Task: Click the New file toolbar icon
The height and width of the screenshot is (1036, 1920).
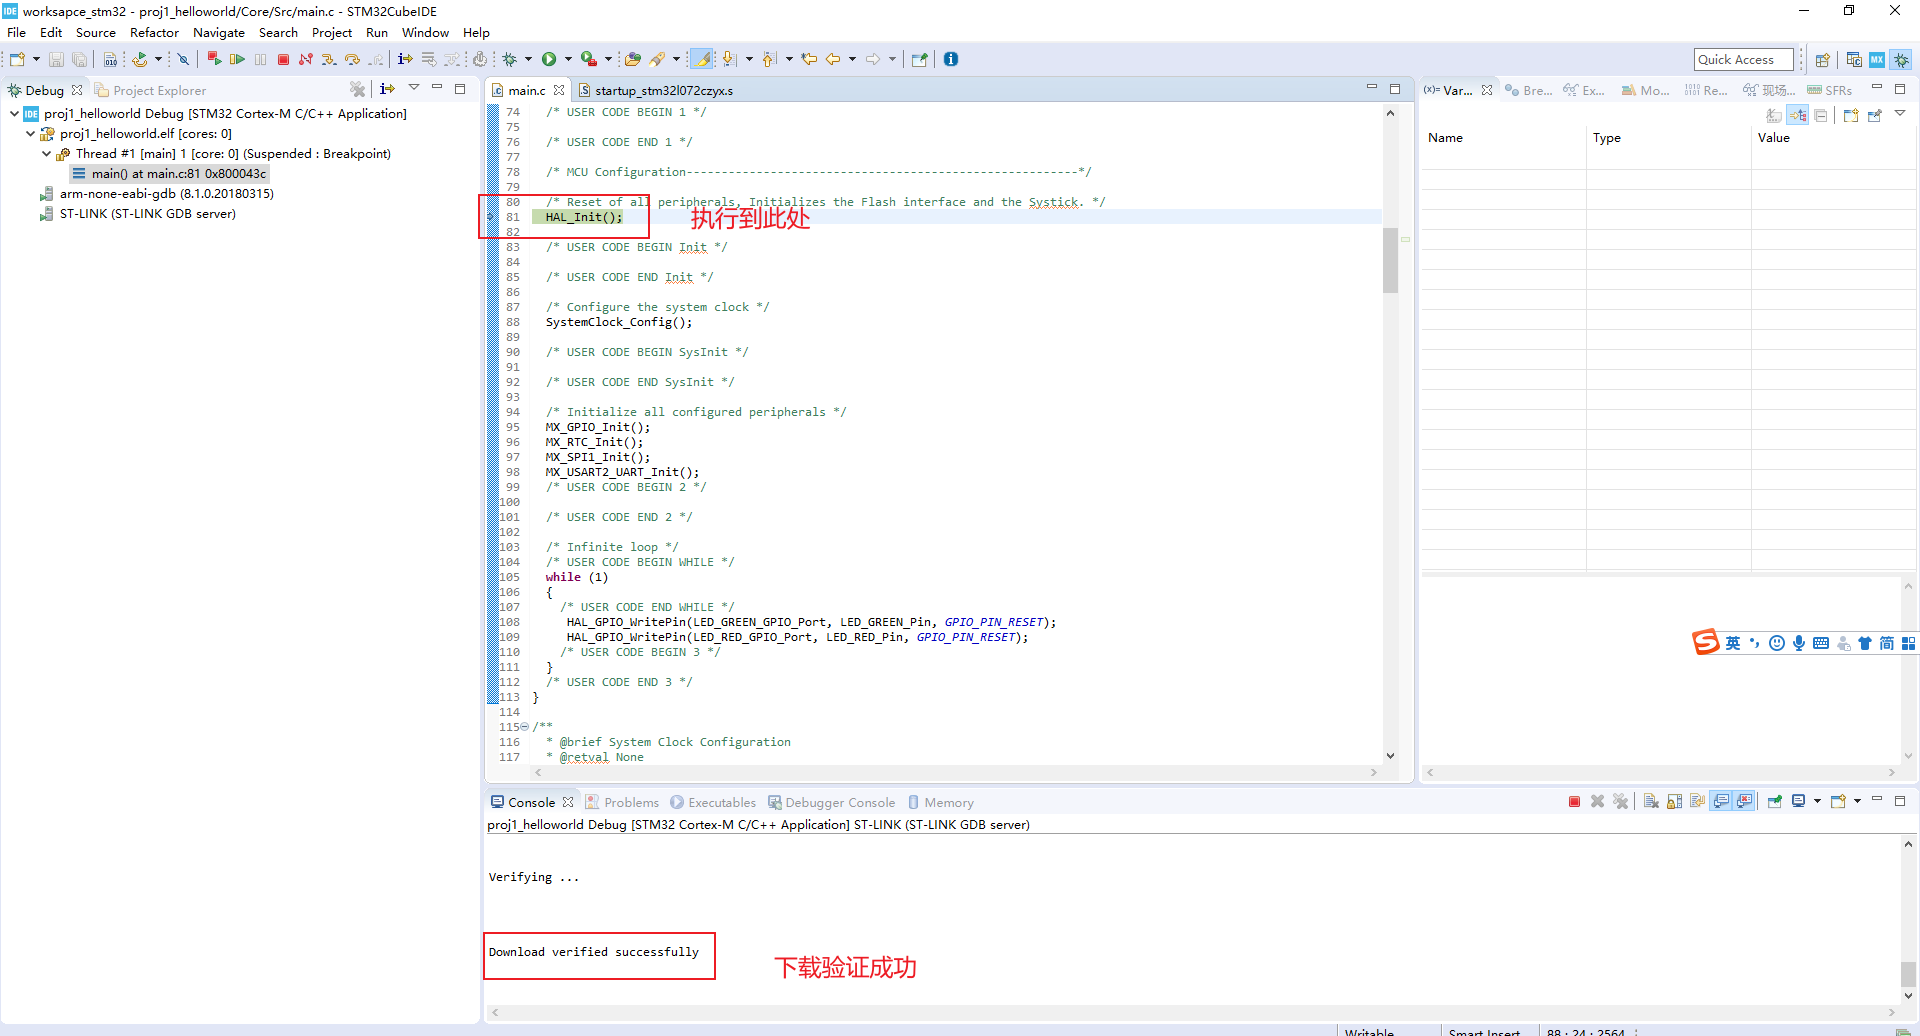Action: [x=17, y=59]
